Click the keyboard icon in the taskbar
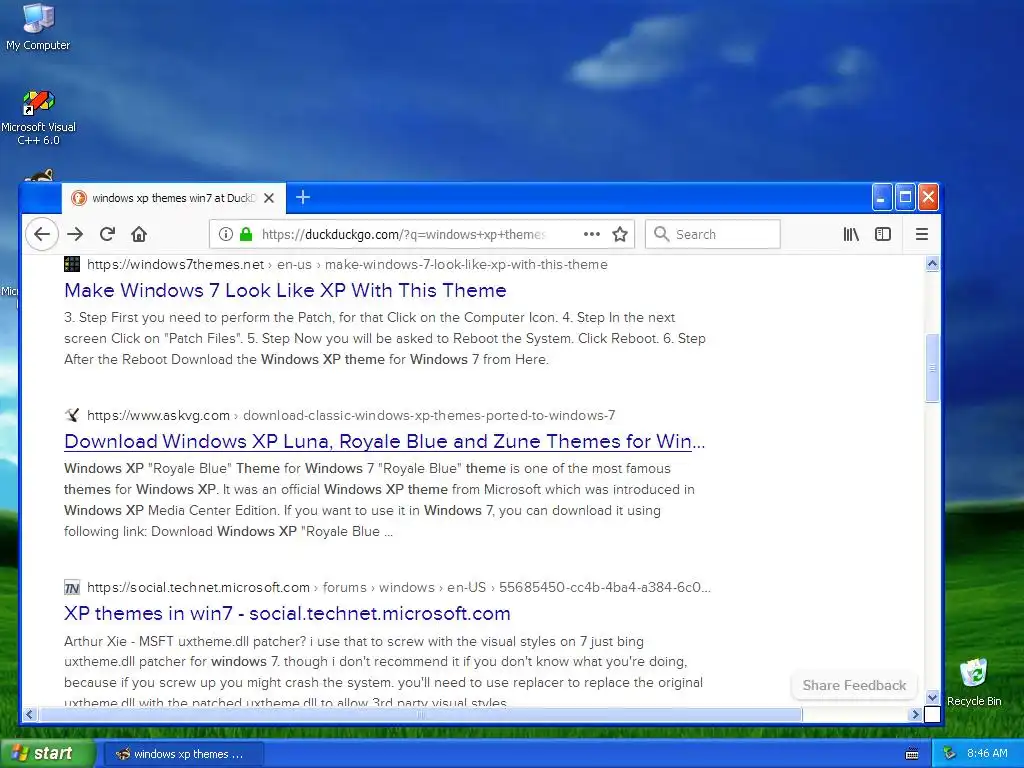Image resolution: width=1024 pixels, height=768 pixels. tap(912, 754)
